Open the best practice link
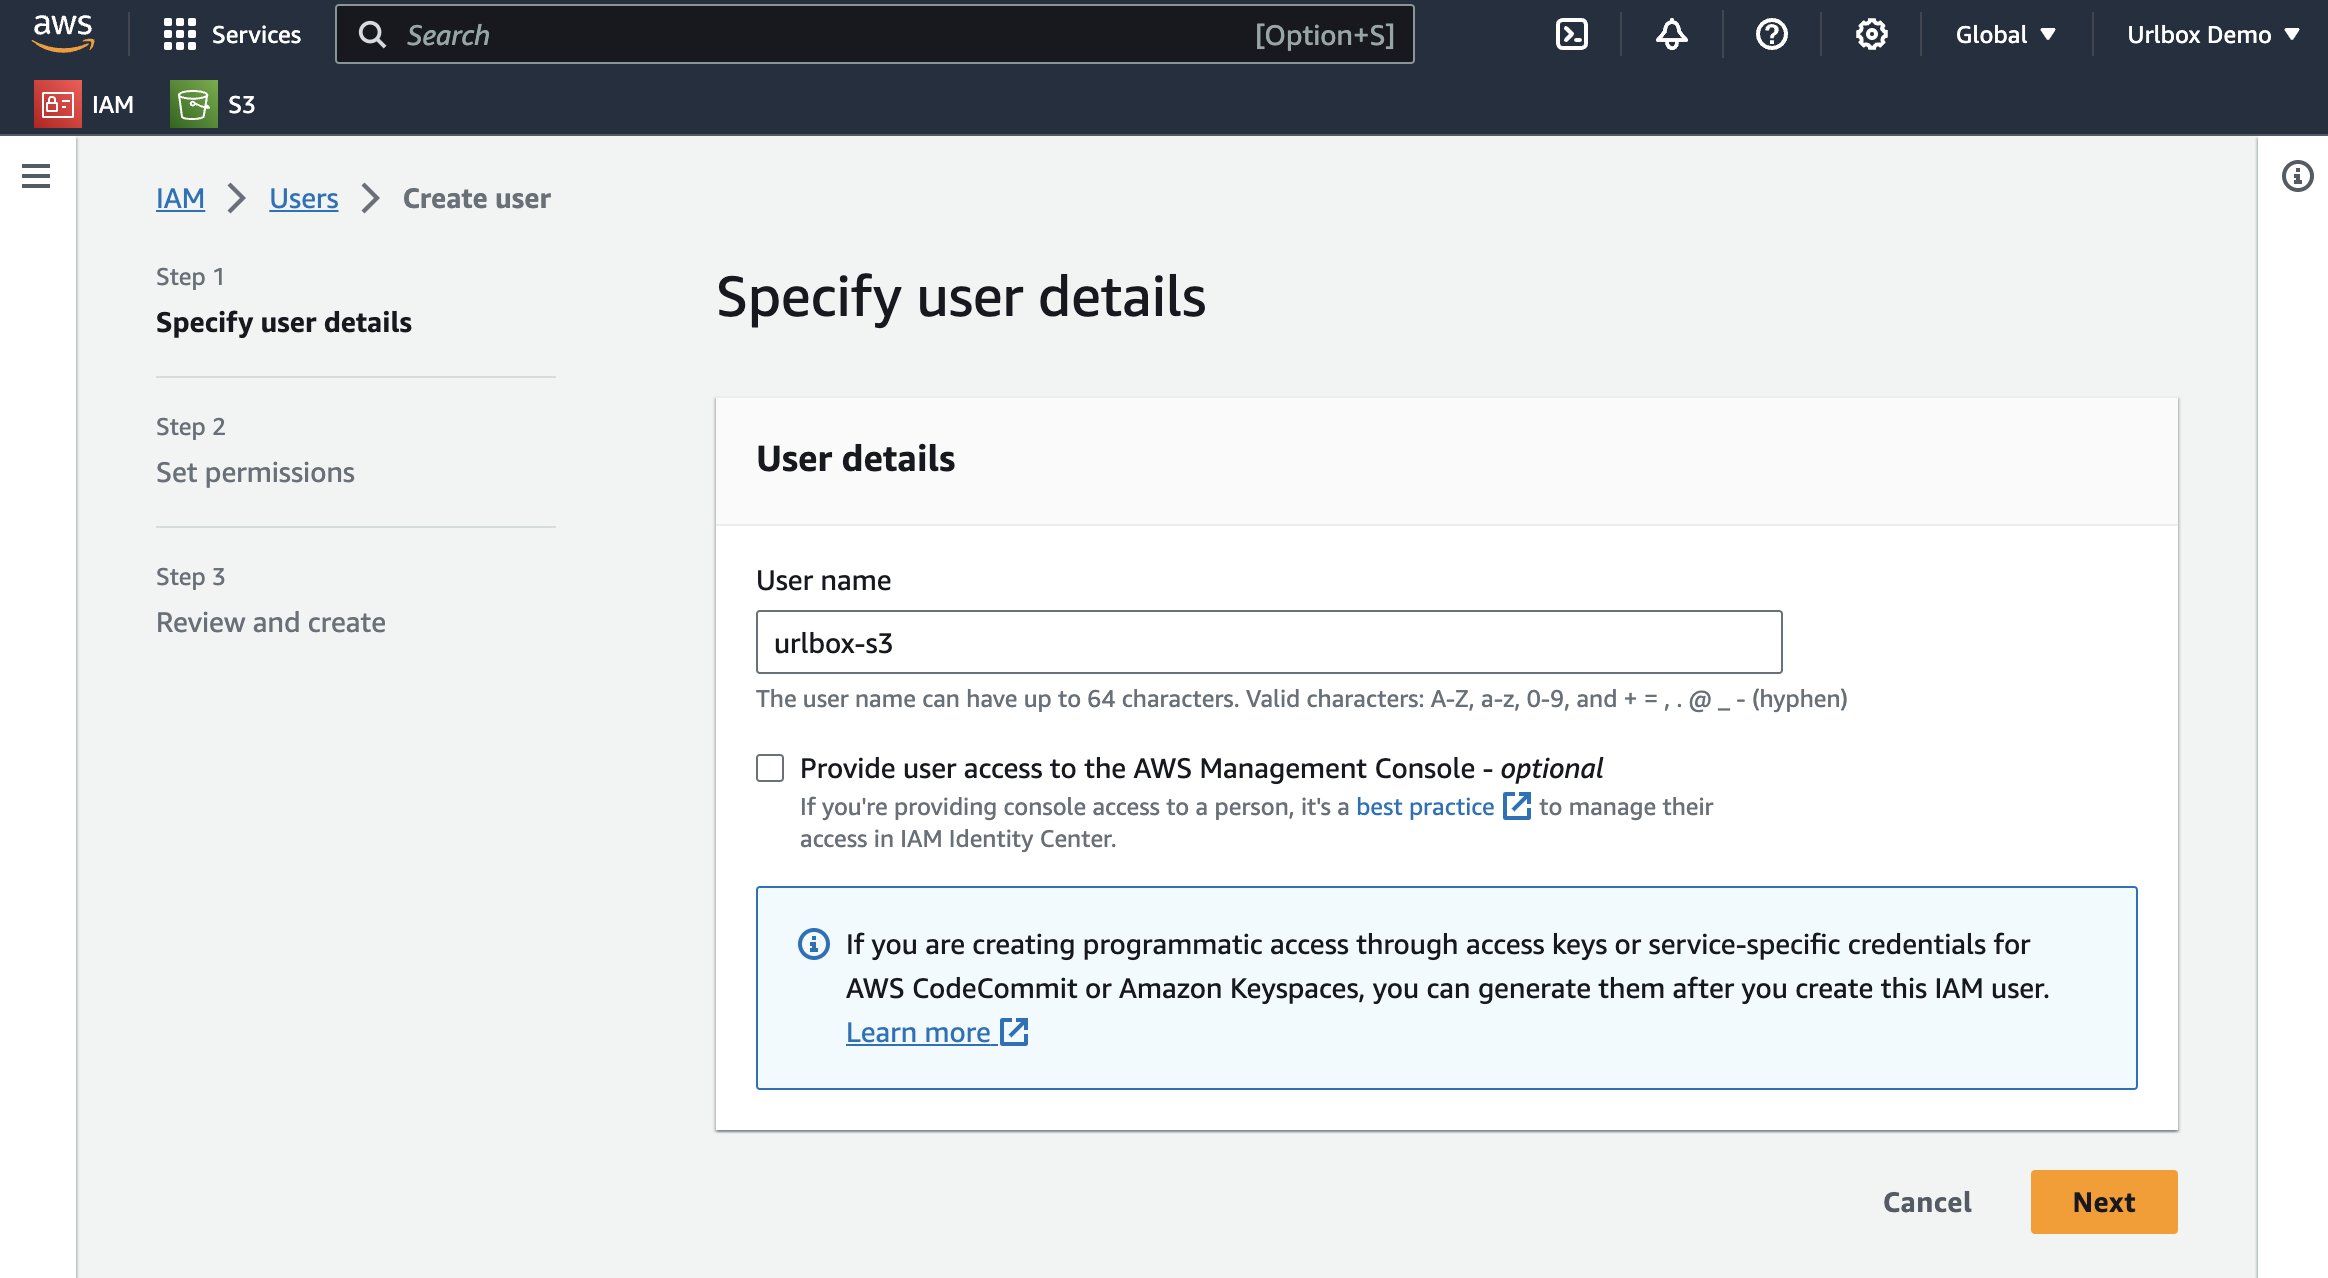The width and height of the screenshot is (2328, 1278). point(1425,806)
